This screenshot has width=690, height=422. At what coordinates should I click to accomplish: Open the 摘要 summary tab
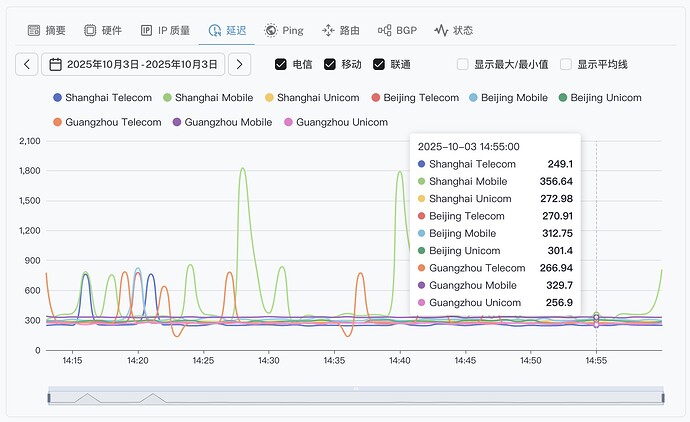[47, 30]
